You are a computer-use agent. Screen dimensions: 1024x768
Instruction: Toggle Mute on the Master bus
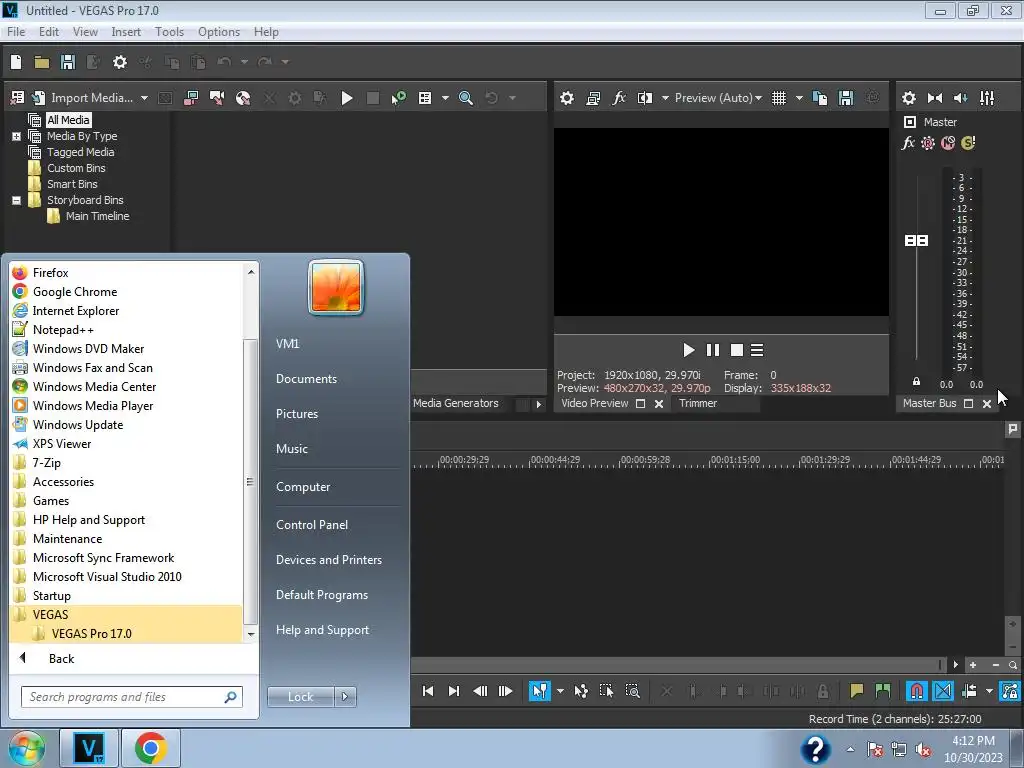click(948, 143)
